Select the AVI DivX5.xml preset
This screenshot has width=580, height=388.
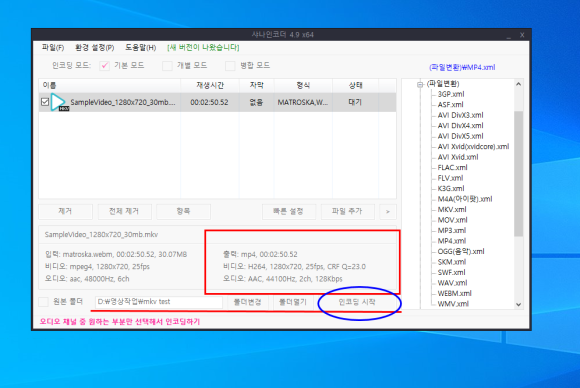[460, 136]
